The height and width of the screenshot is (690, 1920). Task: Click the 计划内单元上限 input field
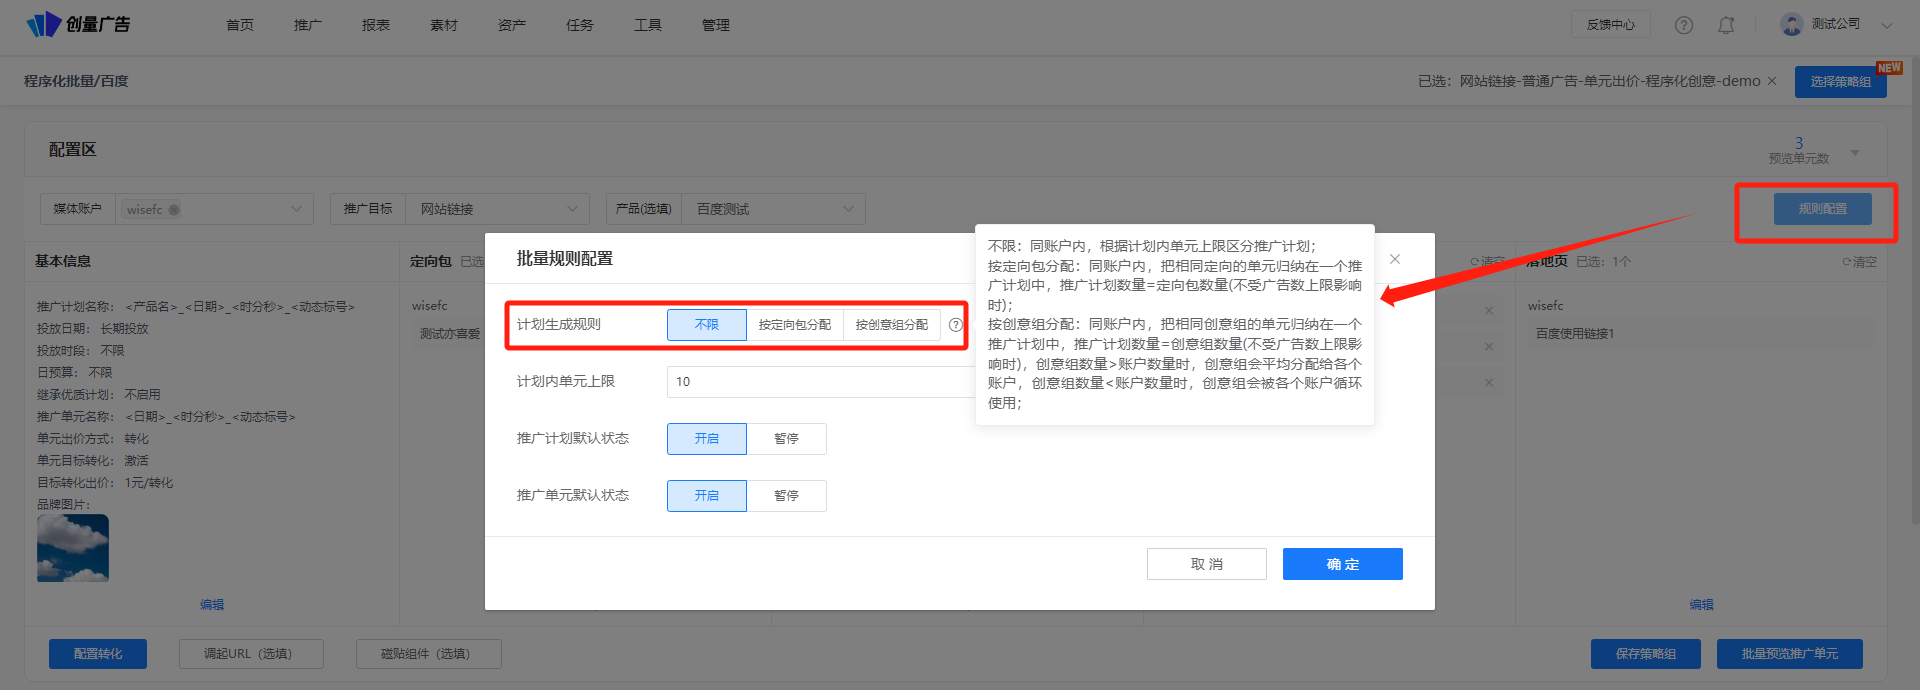[820, 382]
